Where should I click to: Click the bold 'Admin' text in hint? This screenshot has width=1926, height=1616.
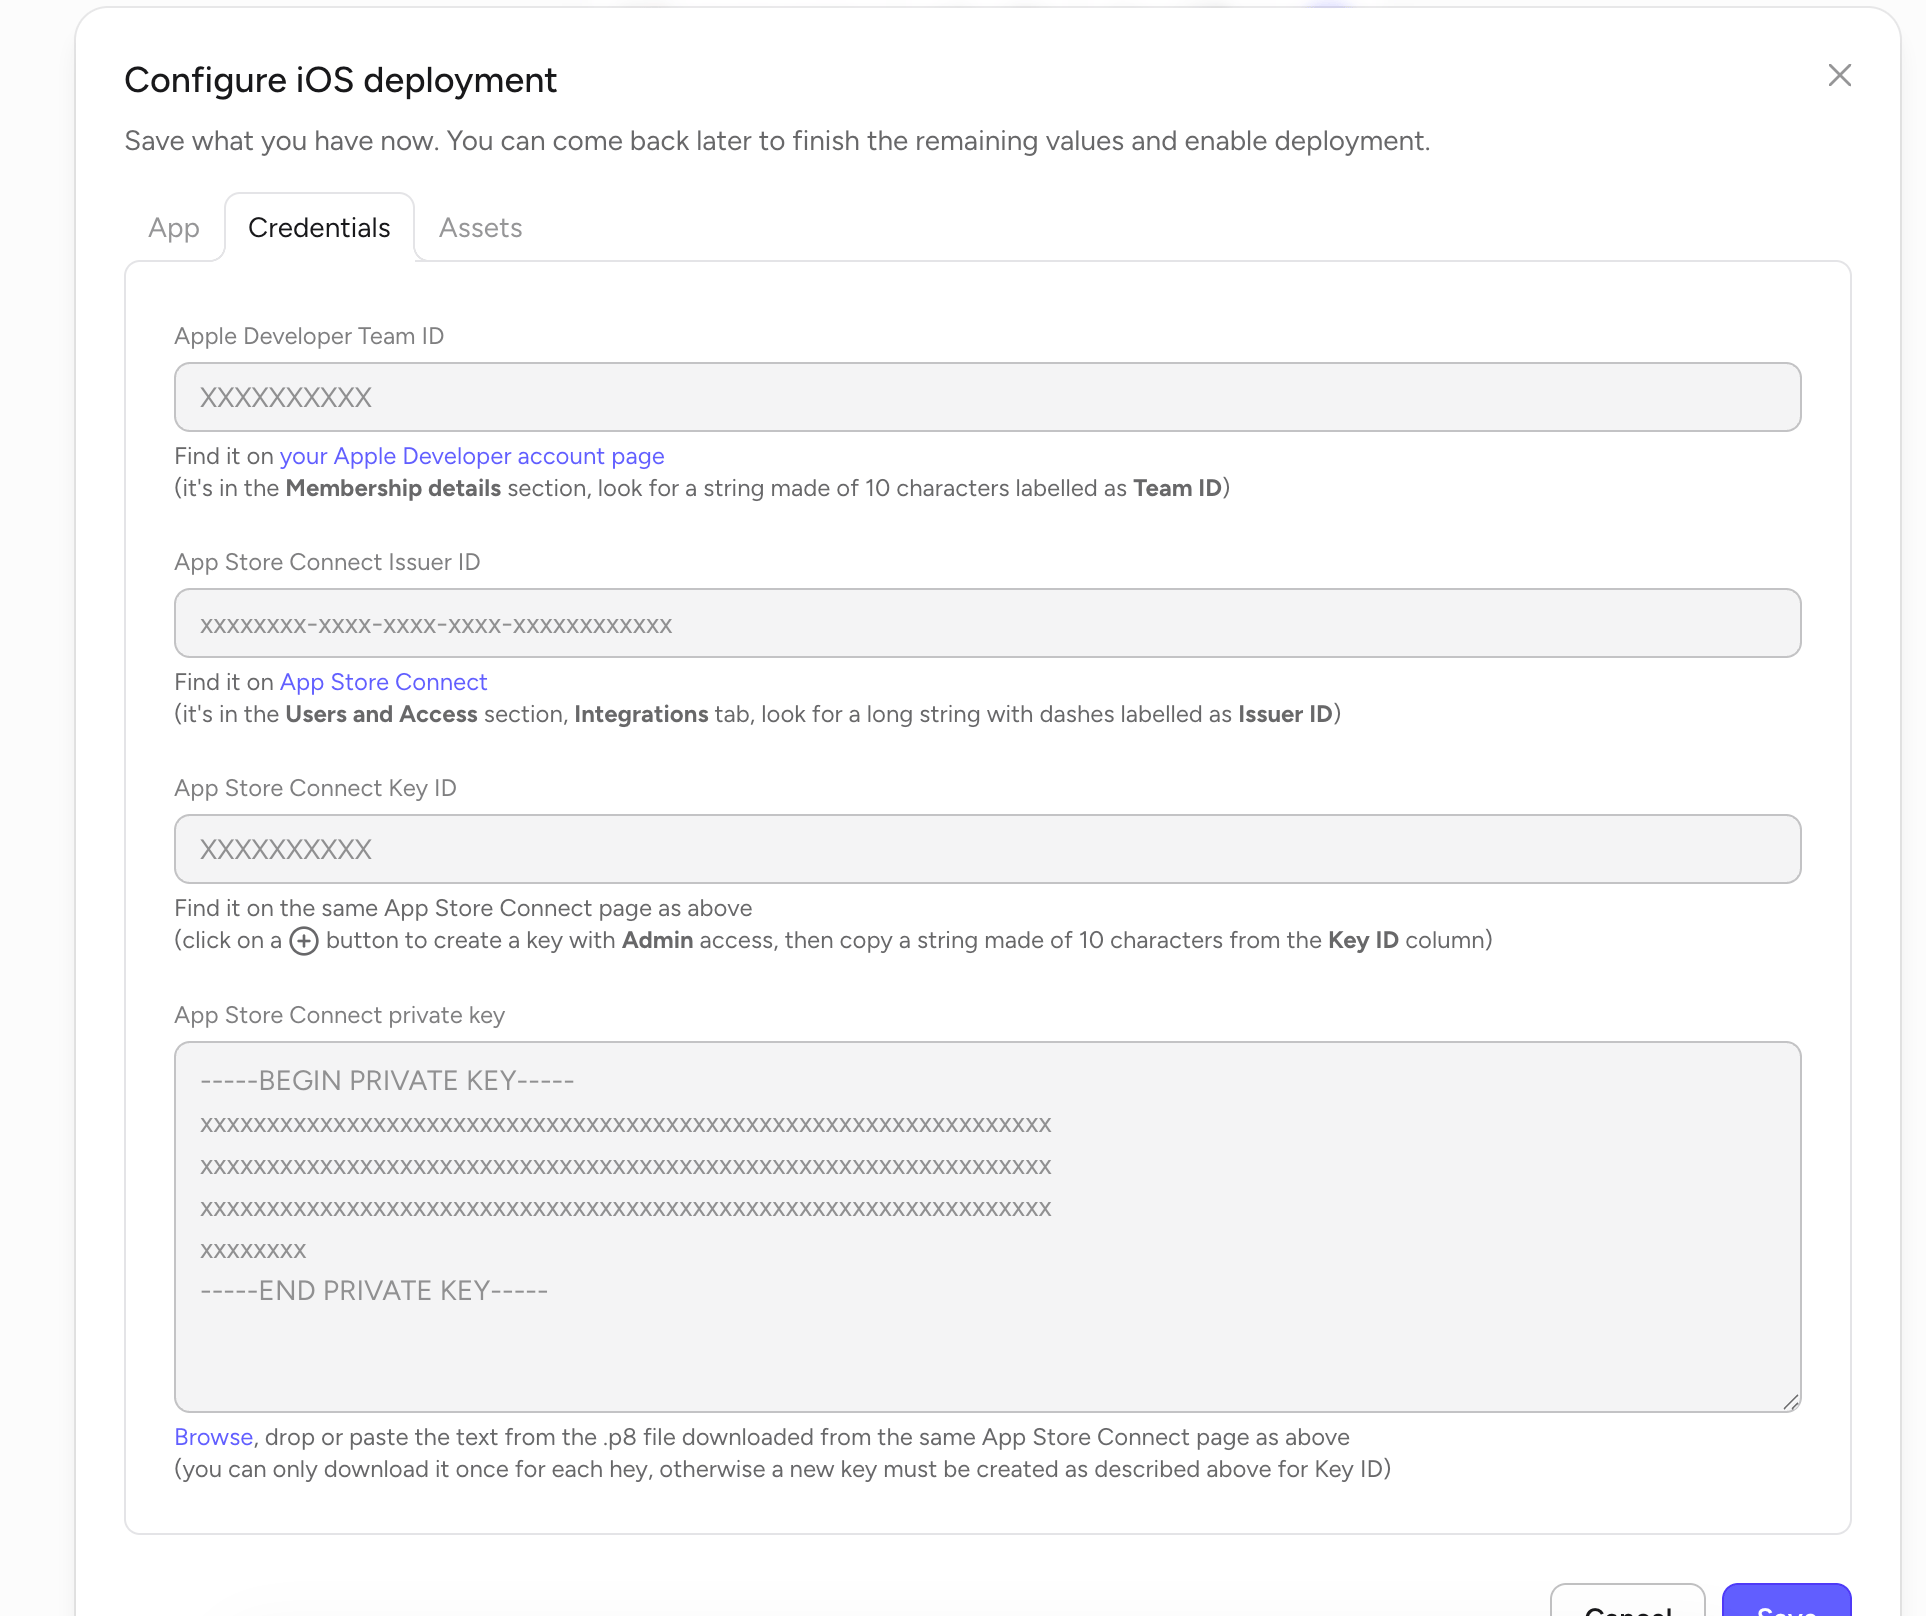[657, 940]
